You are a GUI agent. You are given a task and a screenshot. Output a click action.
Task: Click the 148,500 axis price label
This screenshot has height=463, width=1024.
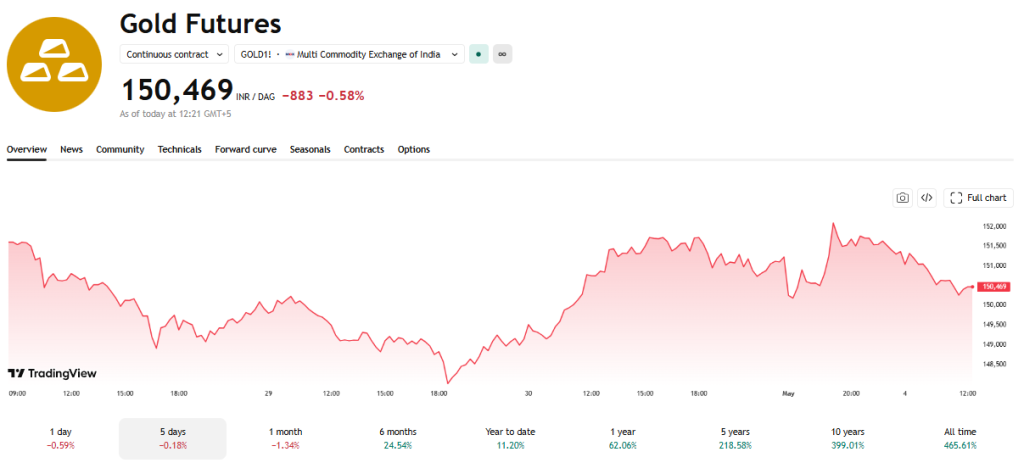pos(994,364)
